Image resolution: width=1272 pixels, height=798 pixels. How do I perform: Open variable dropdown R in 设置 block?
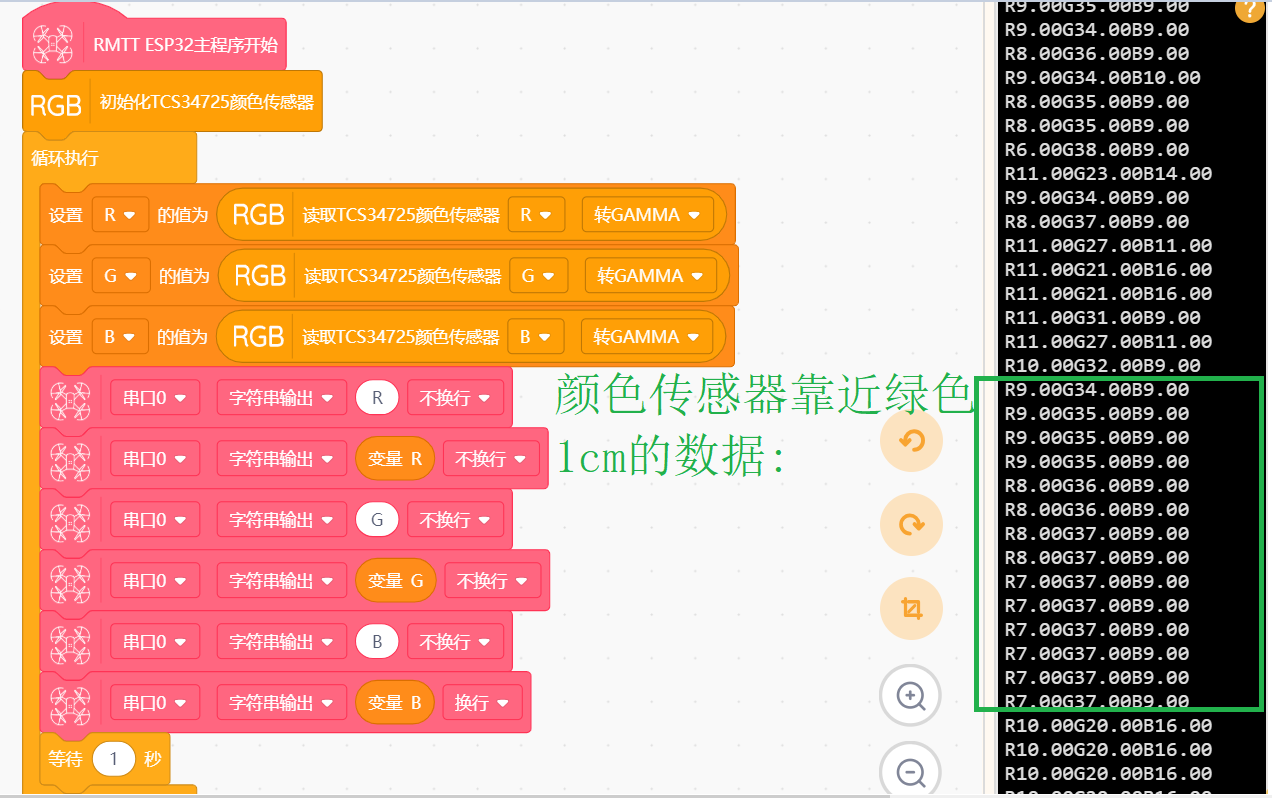coord(119,215)
